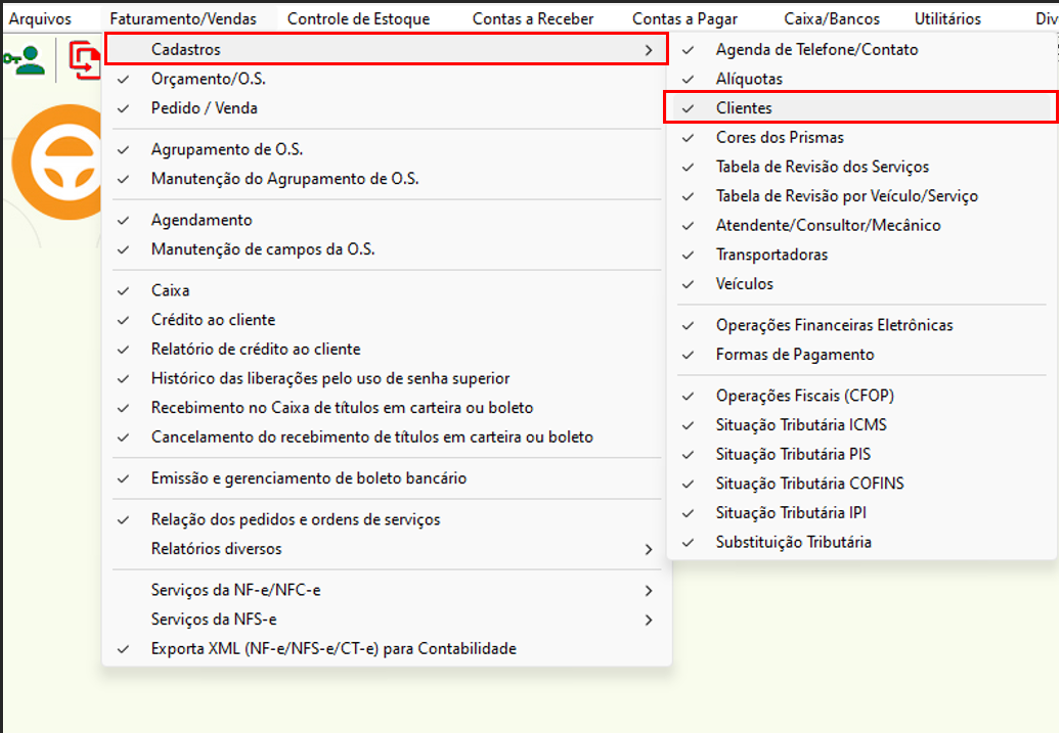Select Alíquotas in Cadastros submenu
This screenshot has height=733, width=1059.
tap(861, 79)
